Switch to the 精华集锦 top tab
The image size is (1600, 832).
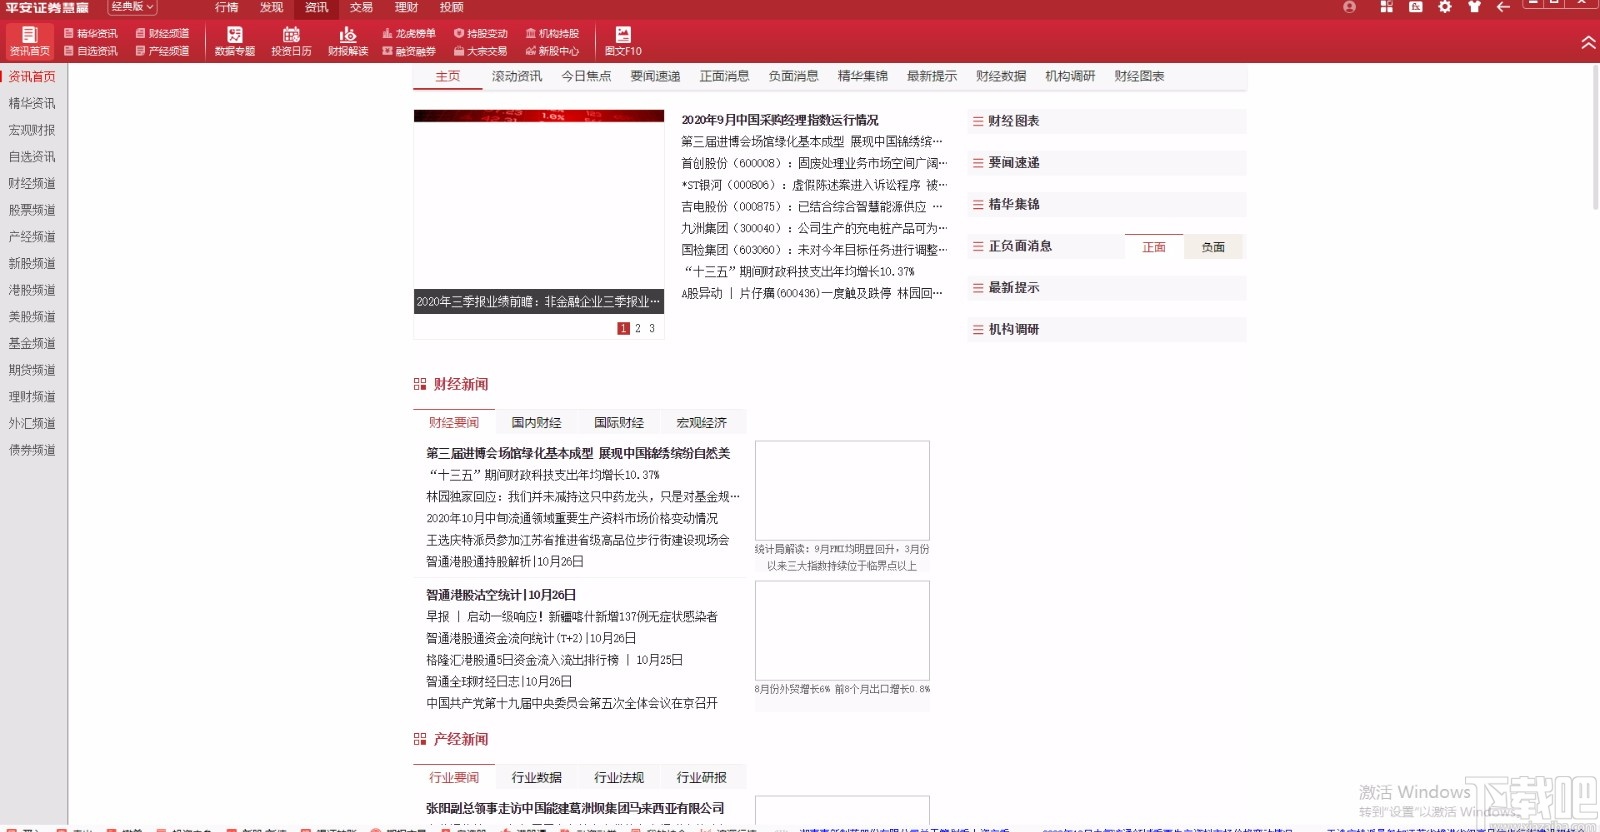tap(863, 76)
